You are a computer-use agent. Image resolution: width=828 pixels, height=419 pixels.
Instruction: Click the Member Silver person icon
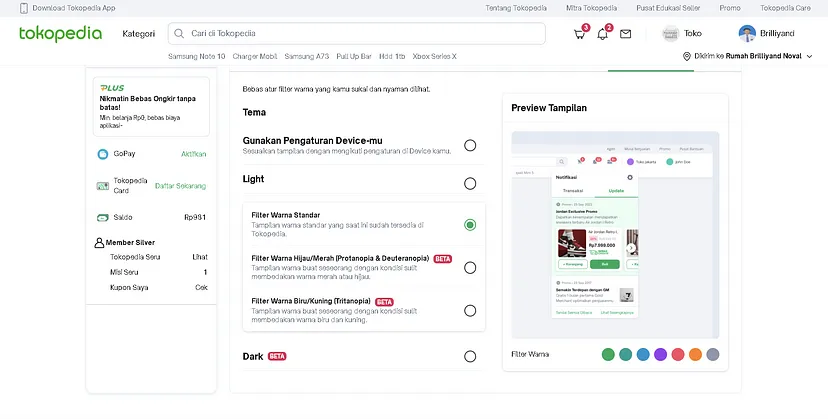[x=99, y=243]
